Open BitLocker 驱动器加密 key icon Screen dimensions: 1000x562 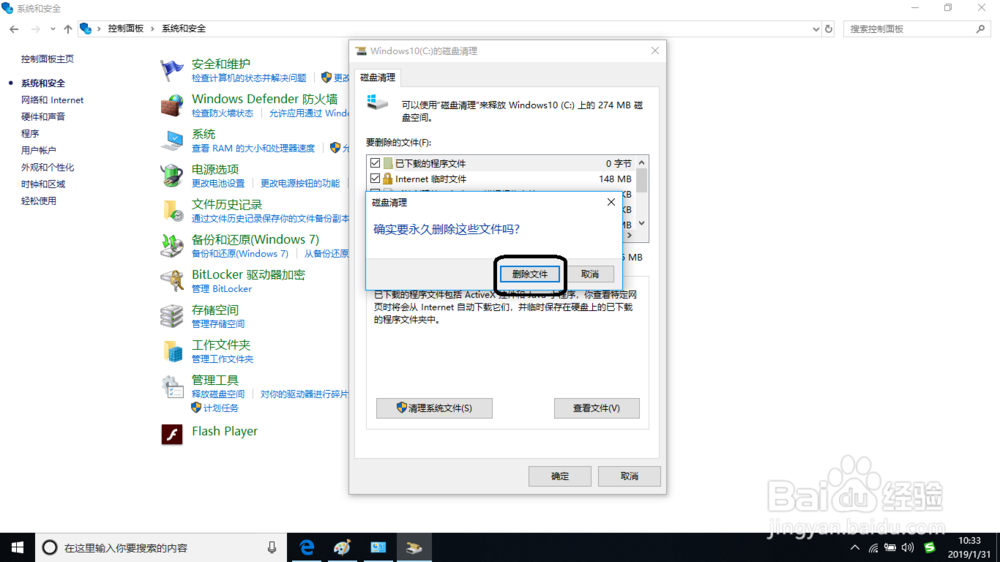(172, 280)
